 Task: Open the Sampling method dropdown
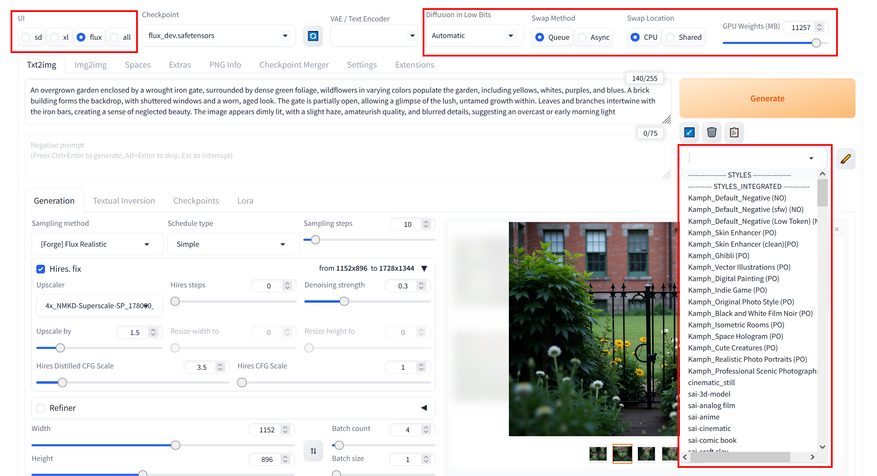point(95,244)
